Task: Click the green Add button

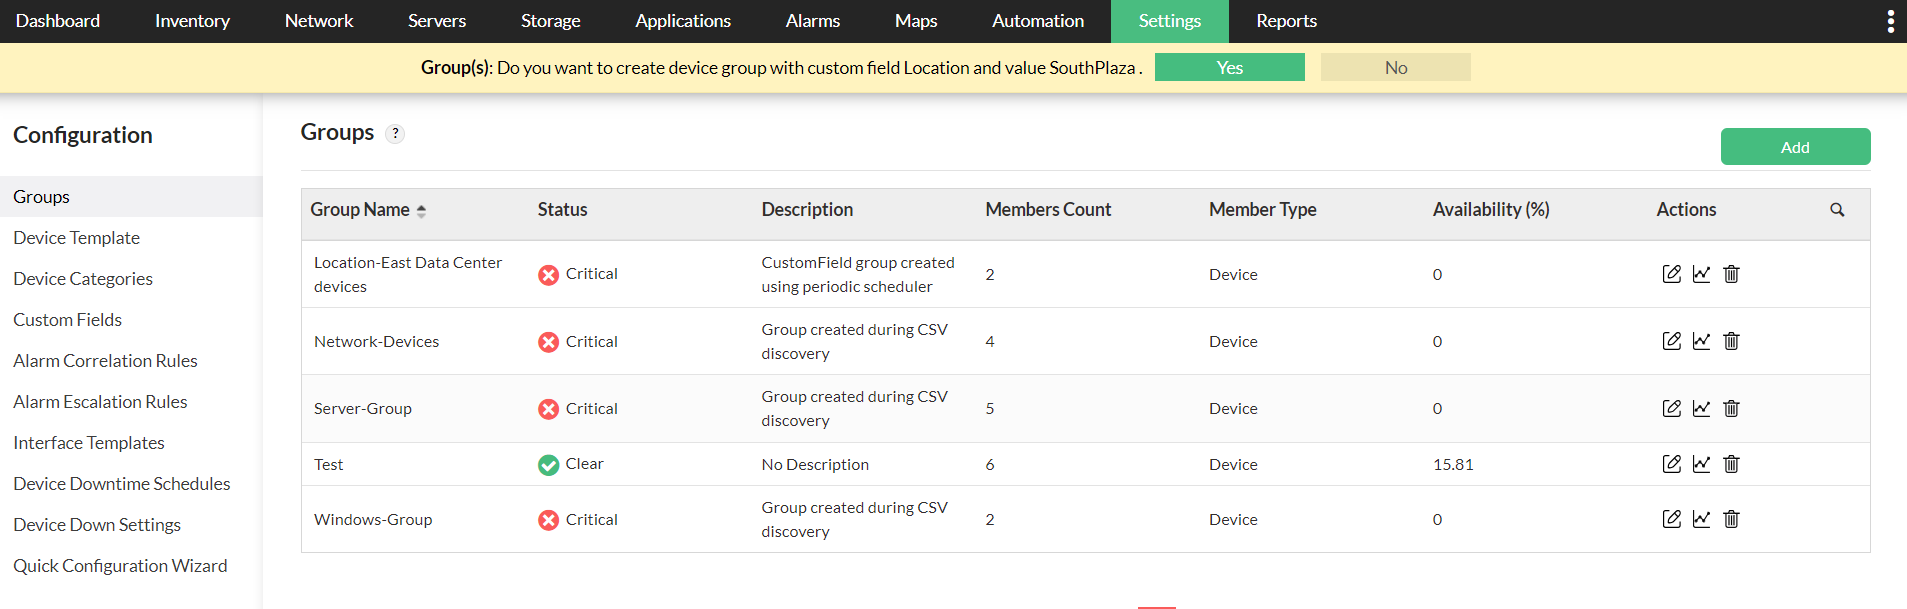Action: coord(1795,147)
